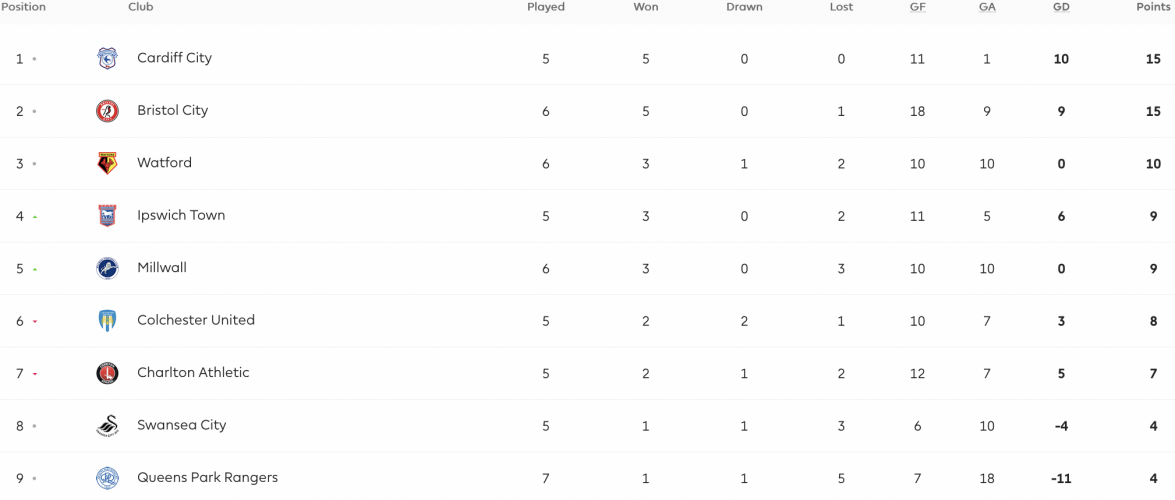This screenshot has width=1175, height=500.
Task: Click the GD column header
Action: pos(1061,7)
